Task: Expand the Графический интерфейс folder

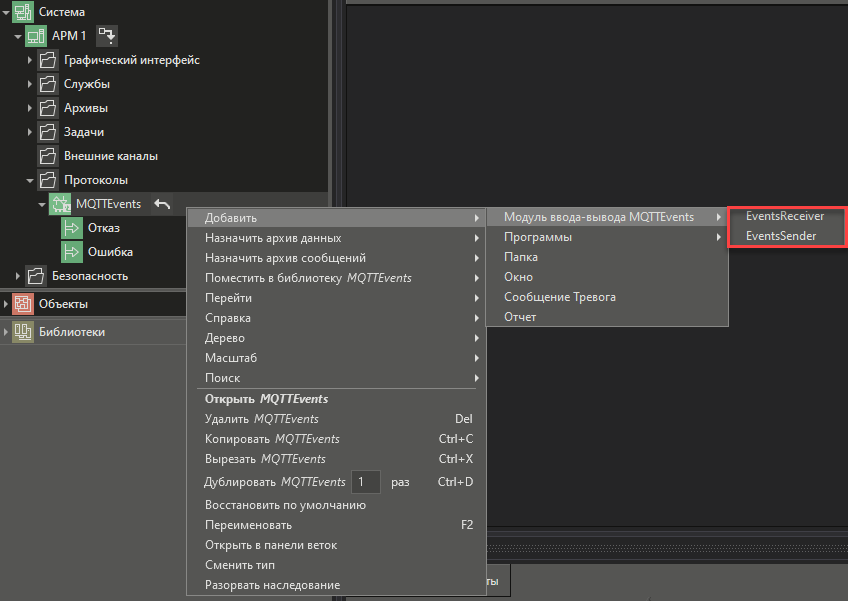Action: tap(30, 60)
